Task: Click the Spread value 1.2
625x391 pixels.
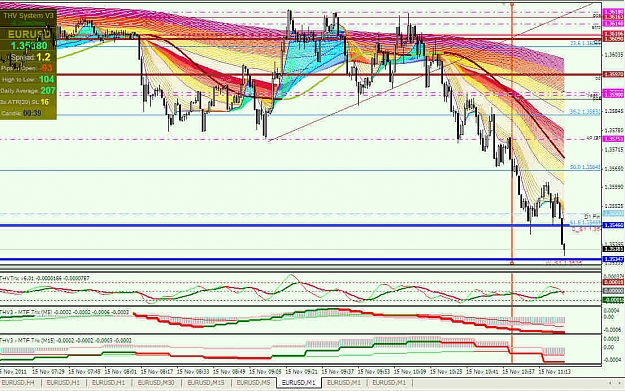Action: [x=43, y=57]
